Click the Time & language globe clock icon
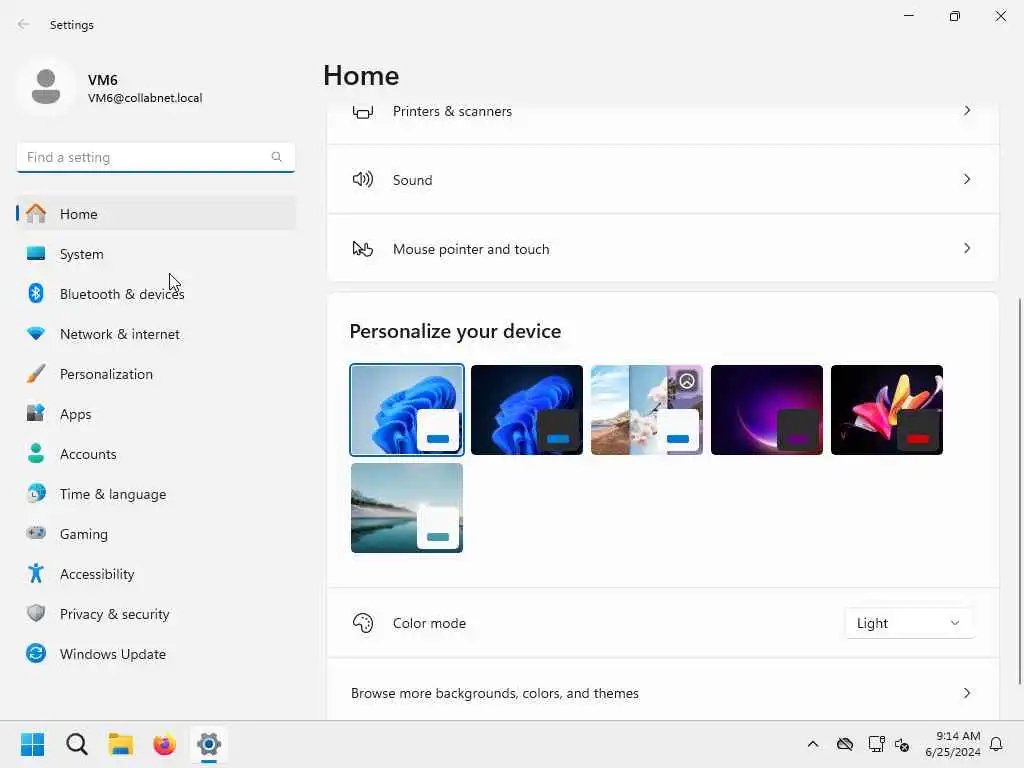The width and height of the screenshot is (1024, 768). (x=36, y=493)
